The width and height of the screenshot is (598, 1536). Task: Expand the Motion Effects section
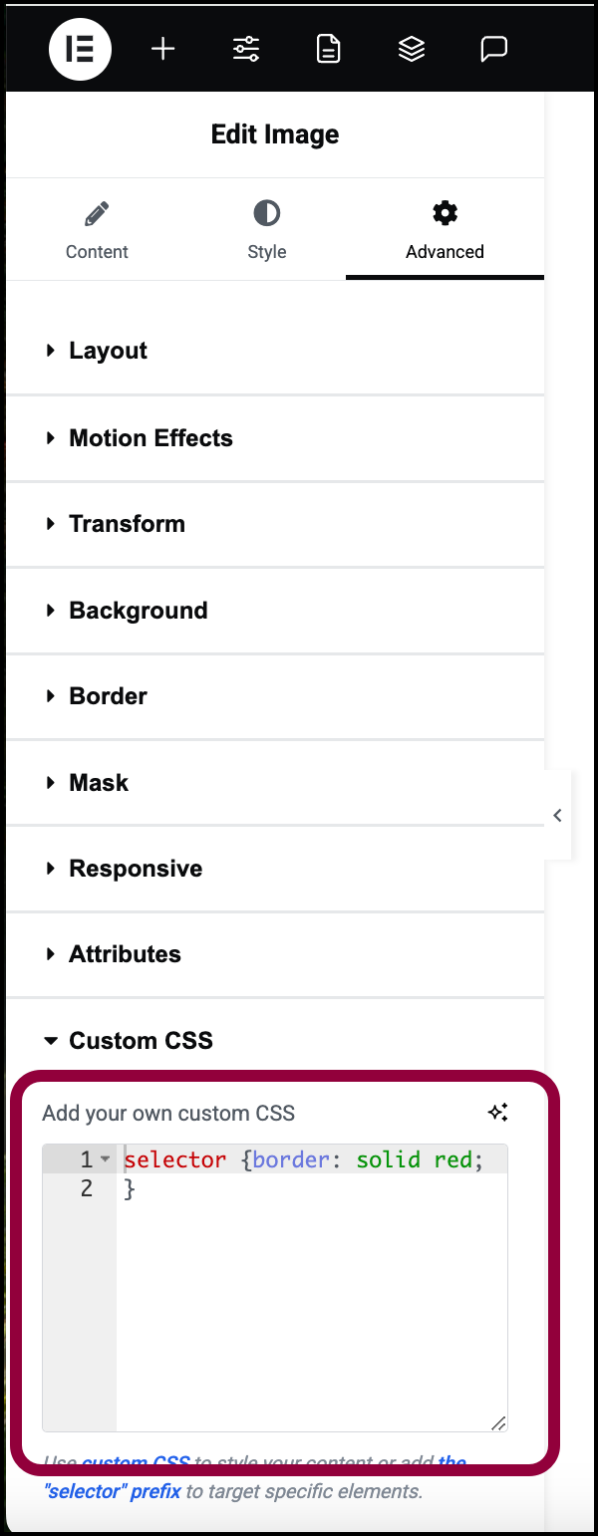[150, 437]
